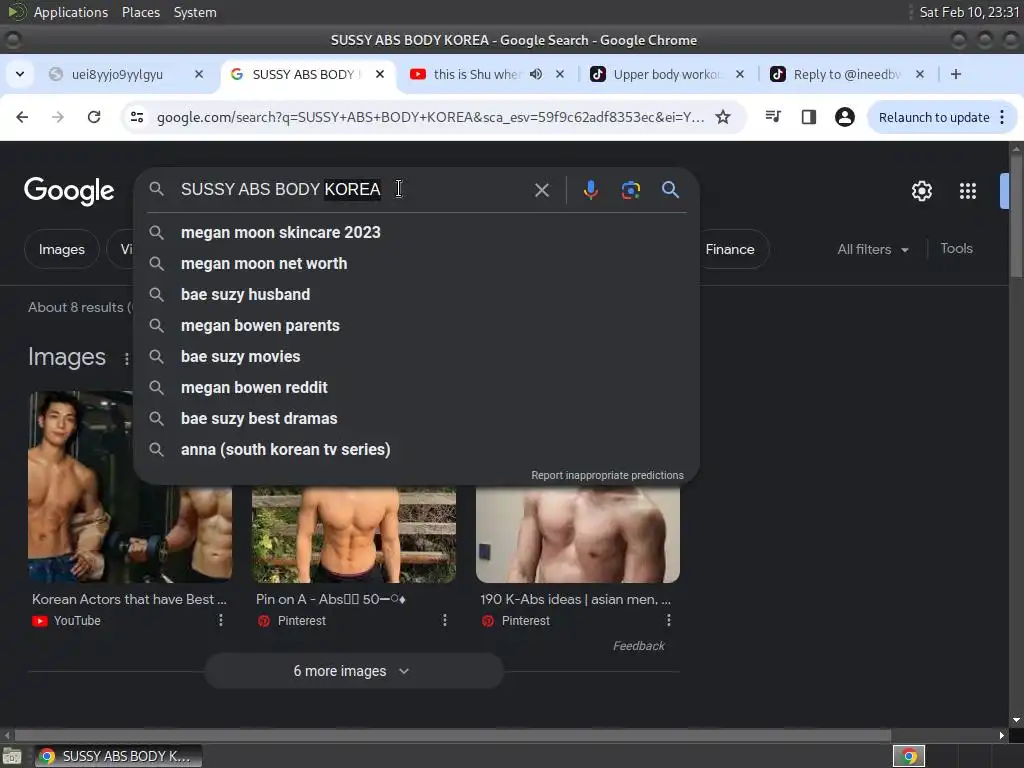The width and height of the screenshot is (1024, 768).
Task: Open options for the Images section
Action: point(126,359)
